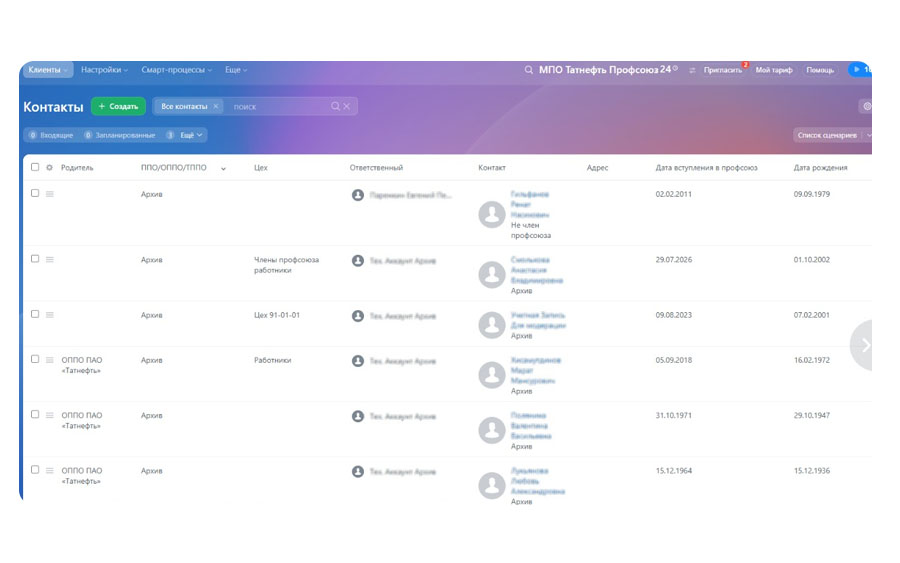Sort by ППО/ОППО/ТППО column arrow
The width and height of the screenshot is (900, 563).
click(x=223, y=169)
